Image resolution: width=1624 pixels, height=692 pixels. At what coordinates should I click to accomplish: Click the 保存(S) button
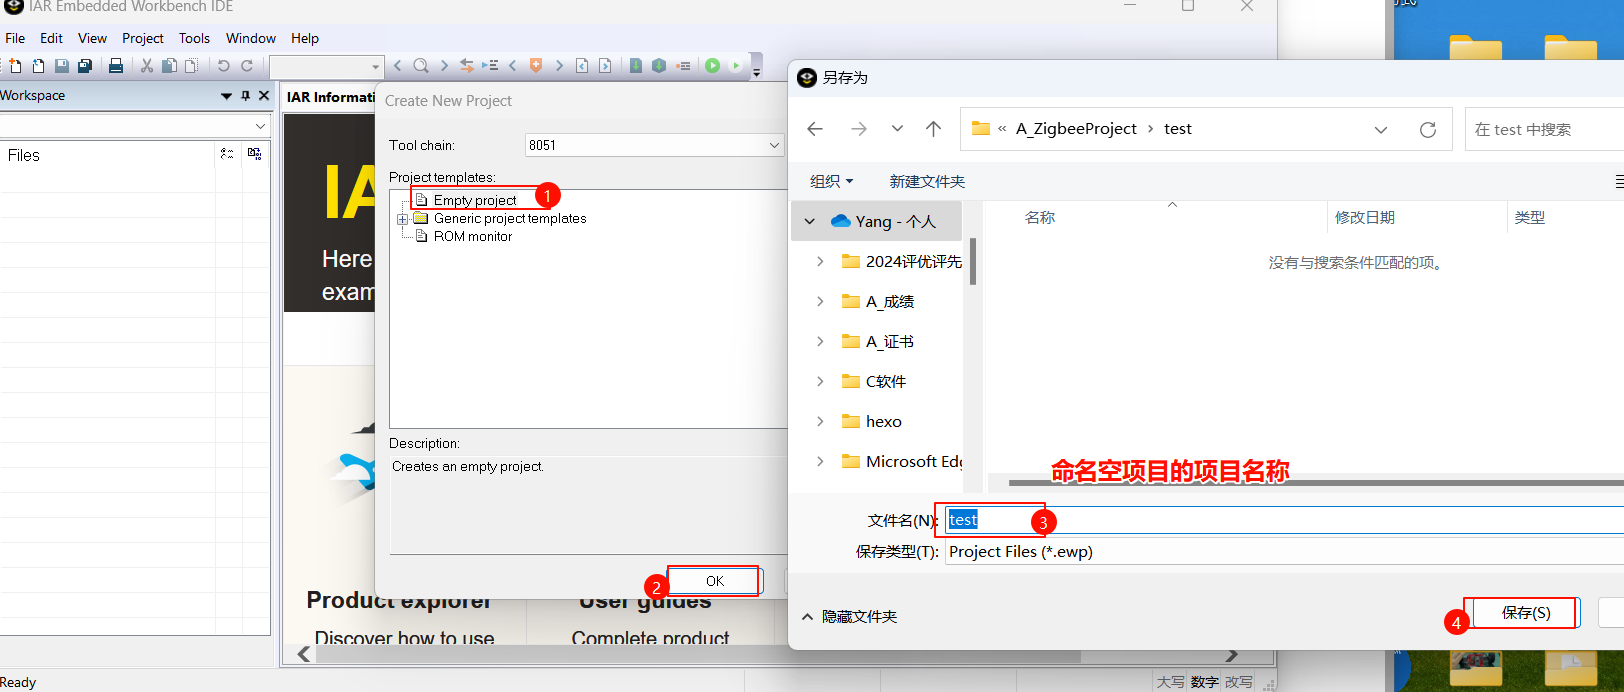point(1526,613)
